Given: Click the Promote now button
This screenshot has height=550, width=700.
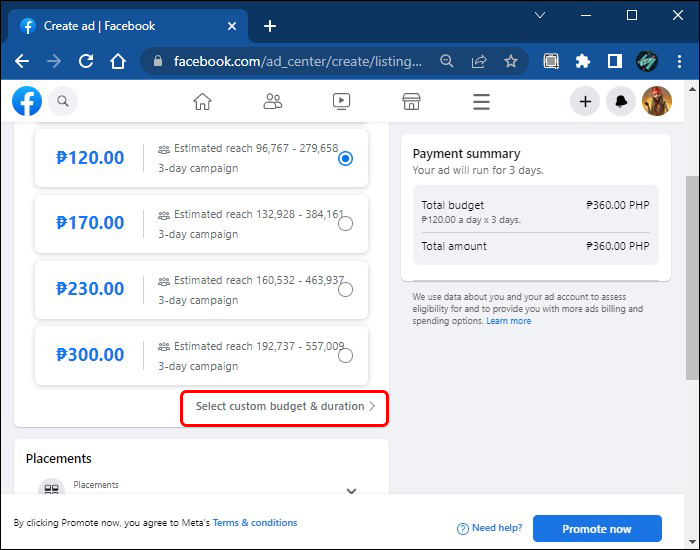Looking at the screenshot, I should click(597, 529).
